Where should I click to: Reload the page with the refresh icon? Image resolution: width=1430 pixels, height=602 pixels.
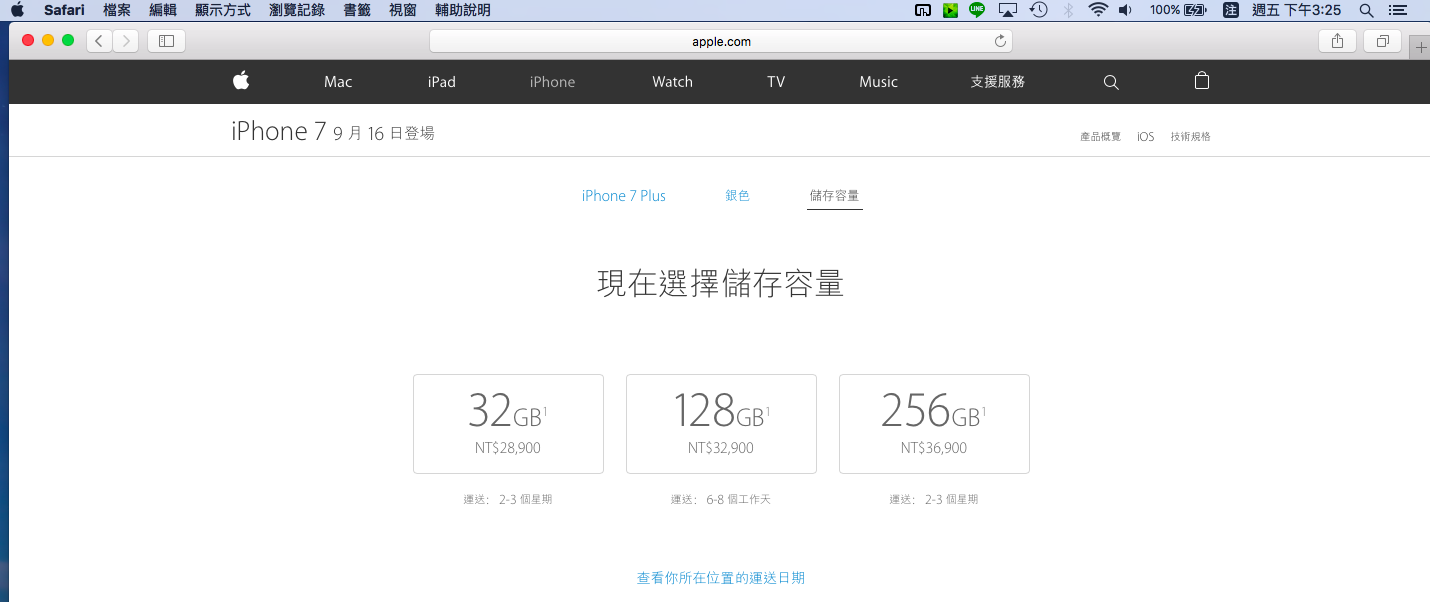[x=999, y=41]
